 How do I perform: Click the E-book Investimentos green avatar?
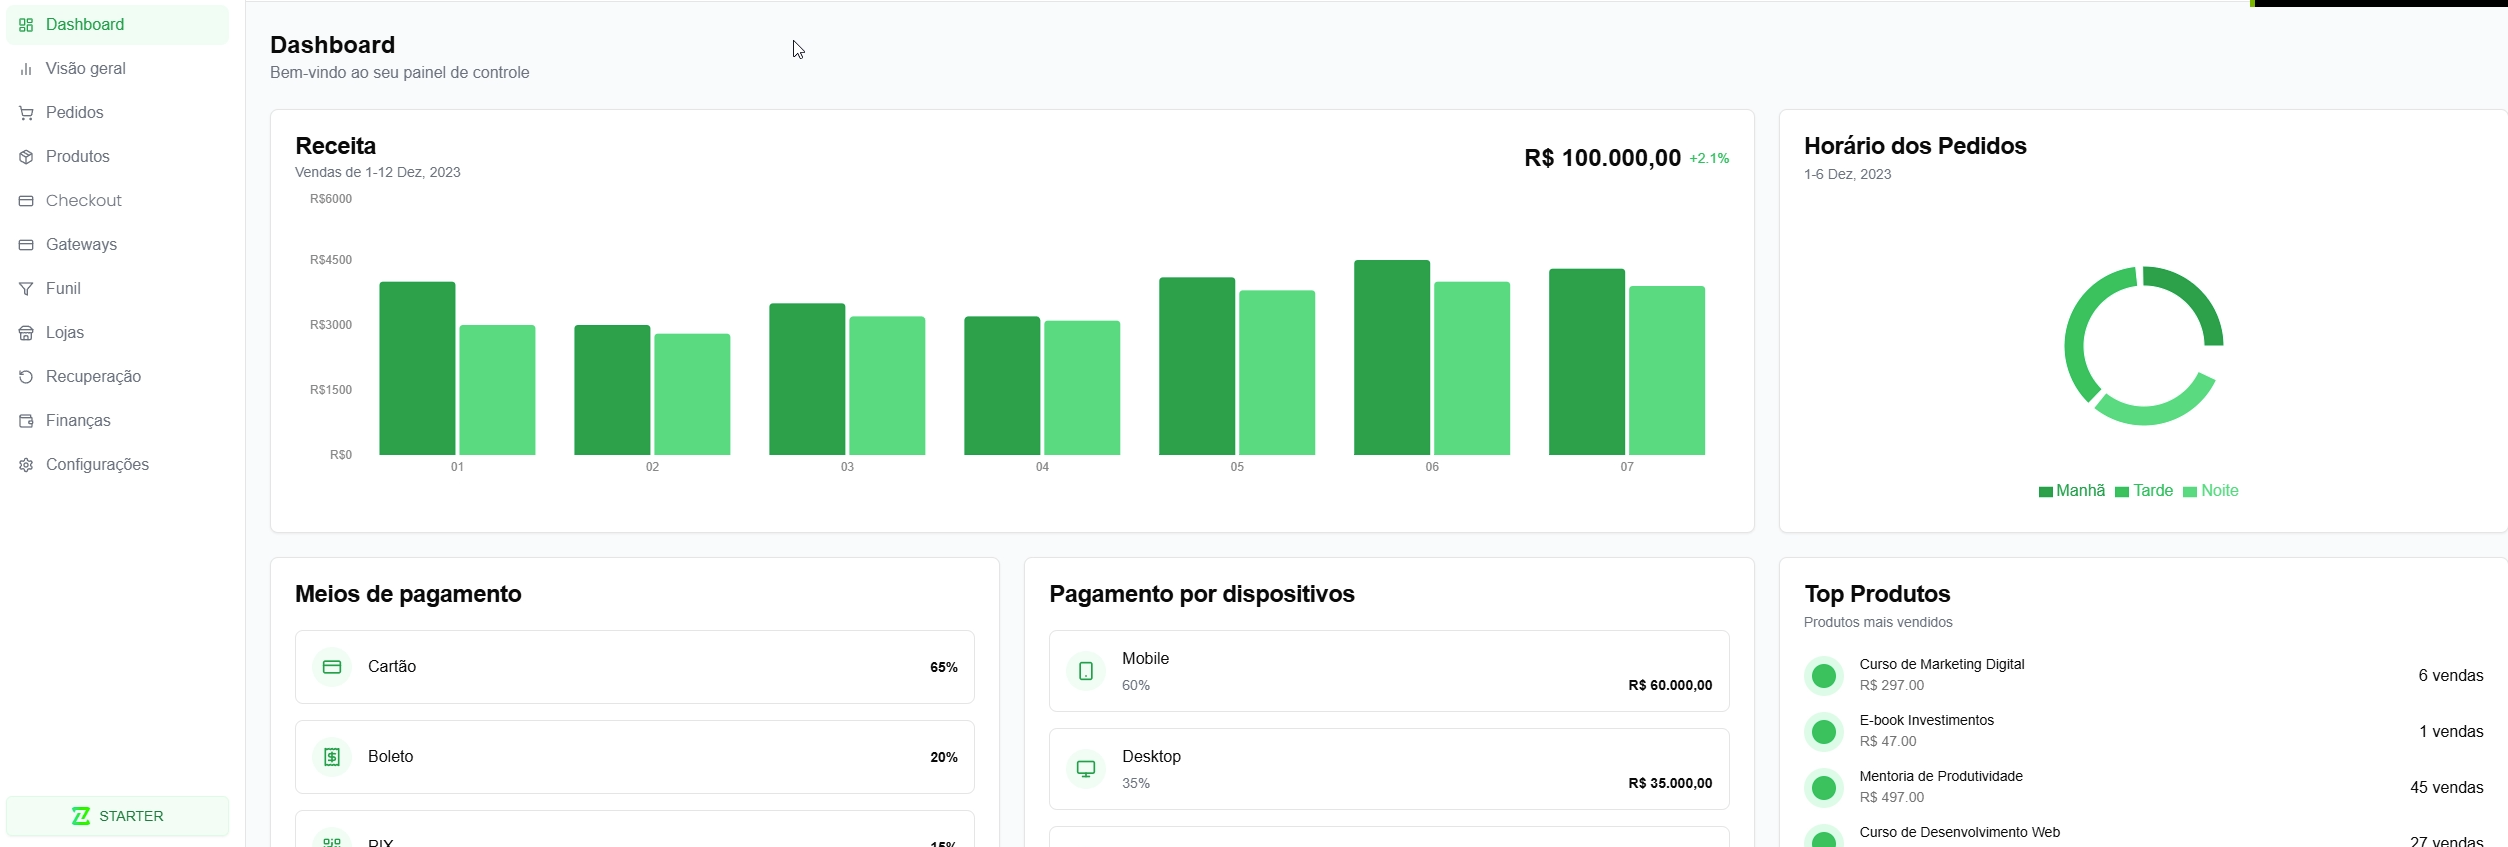[1824, 732]
